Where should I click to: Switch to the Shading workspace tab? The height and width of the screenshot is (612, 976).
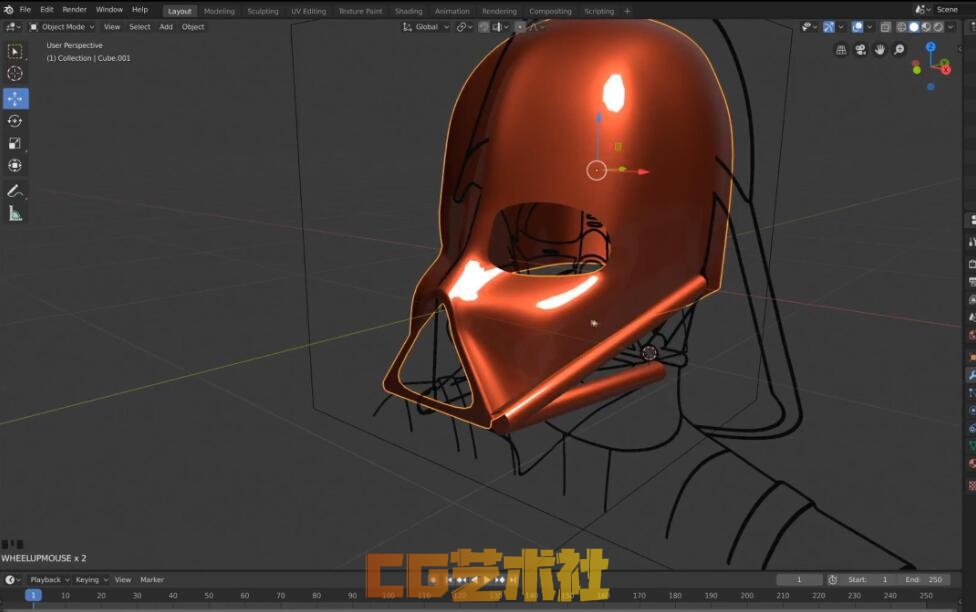pyautogui.click(x=408, y=11)
